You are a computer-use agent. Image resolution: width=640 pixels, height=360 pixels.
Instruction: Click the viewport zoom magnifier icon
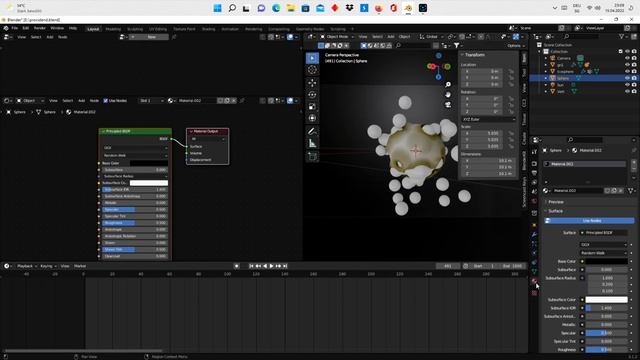tap(448, 84)
